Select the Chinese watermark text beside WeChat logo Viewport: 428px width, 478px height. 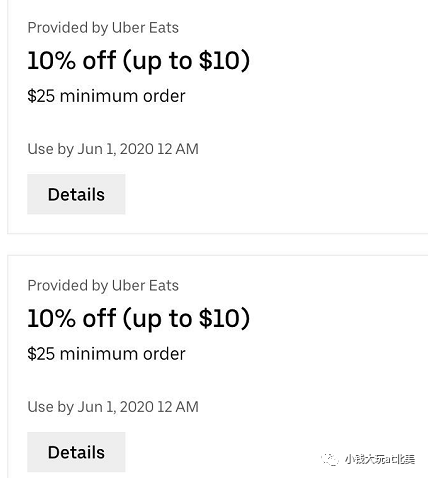pyautogui.click(x=380, y=459)
